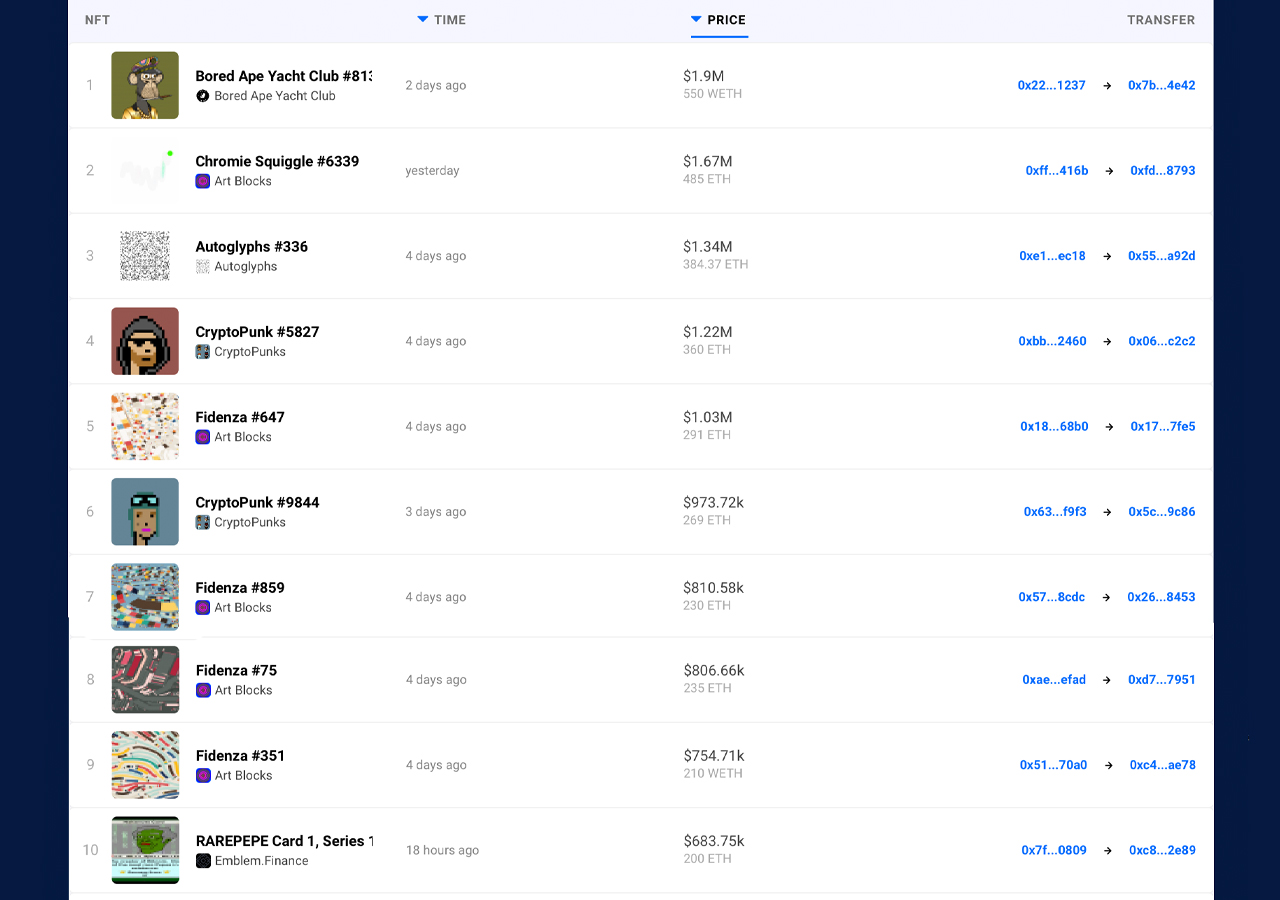Image resolution: width=1280 pixels, height=900 pixels.
Task: Open recipient address 0xd7...7951
Action: click(x=1162, y=680)
